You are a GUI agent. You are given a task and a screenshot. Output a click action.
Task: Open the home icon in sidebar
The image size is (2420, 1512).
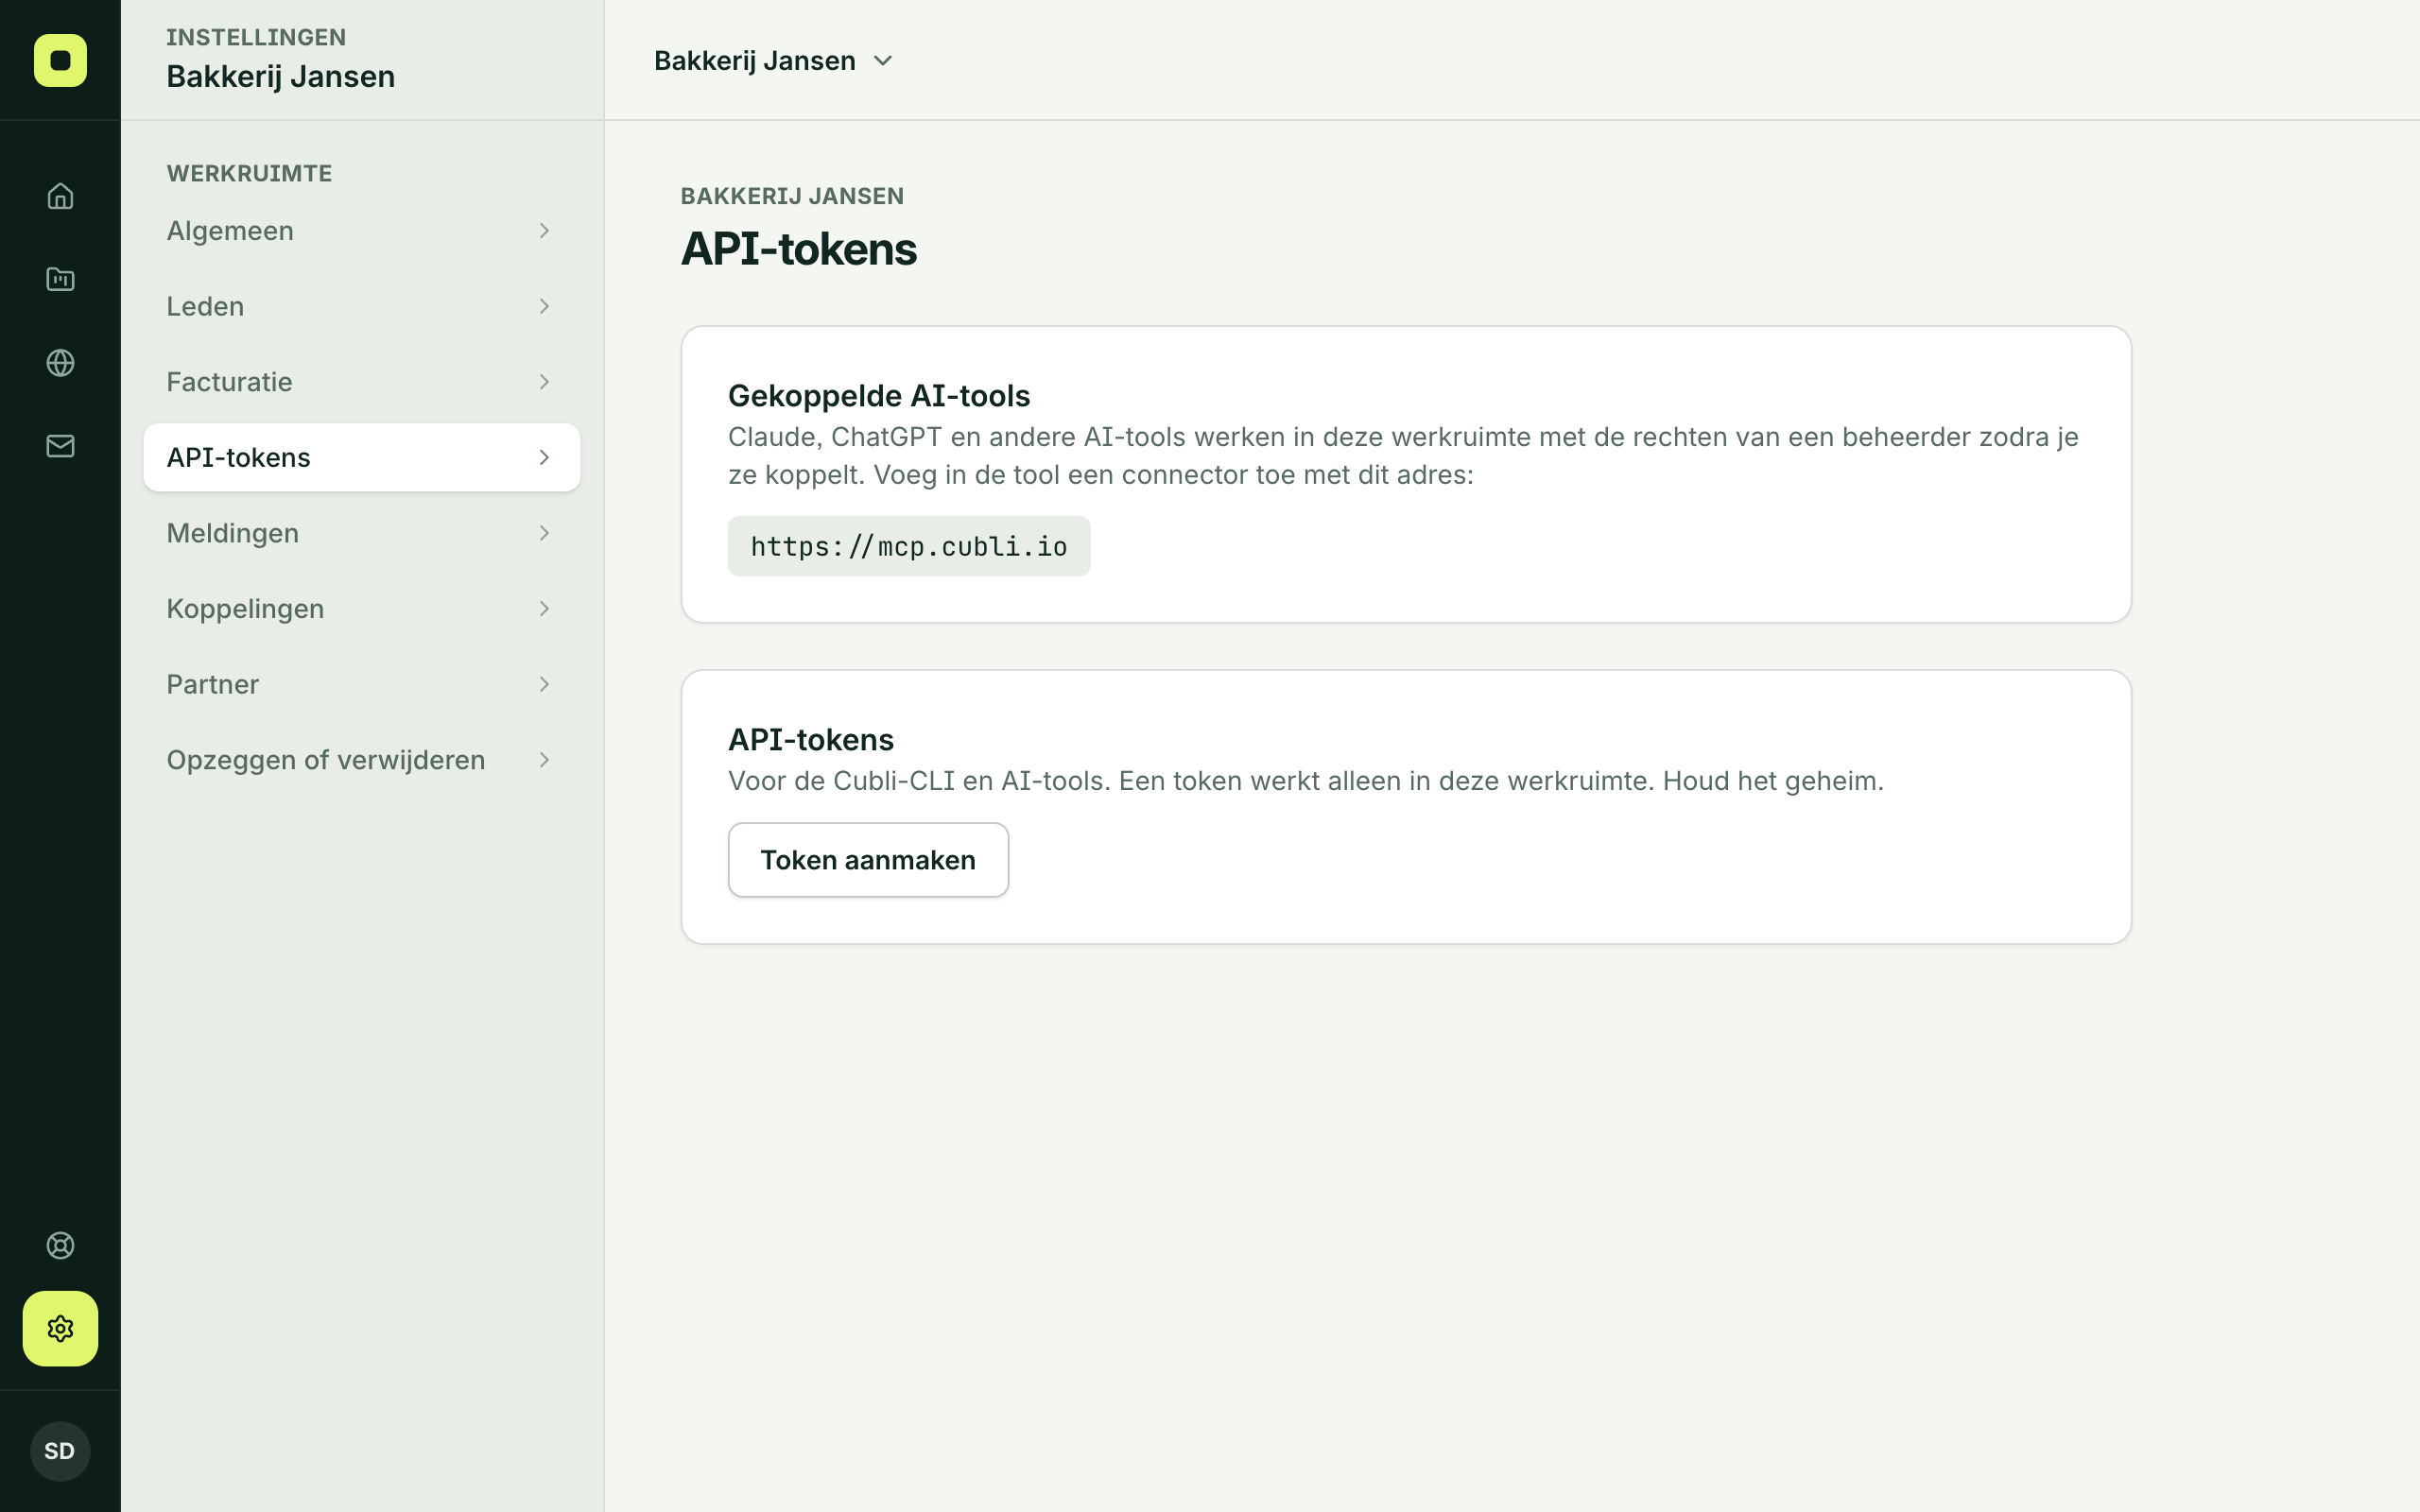[60, 196]
